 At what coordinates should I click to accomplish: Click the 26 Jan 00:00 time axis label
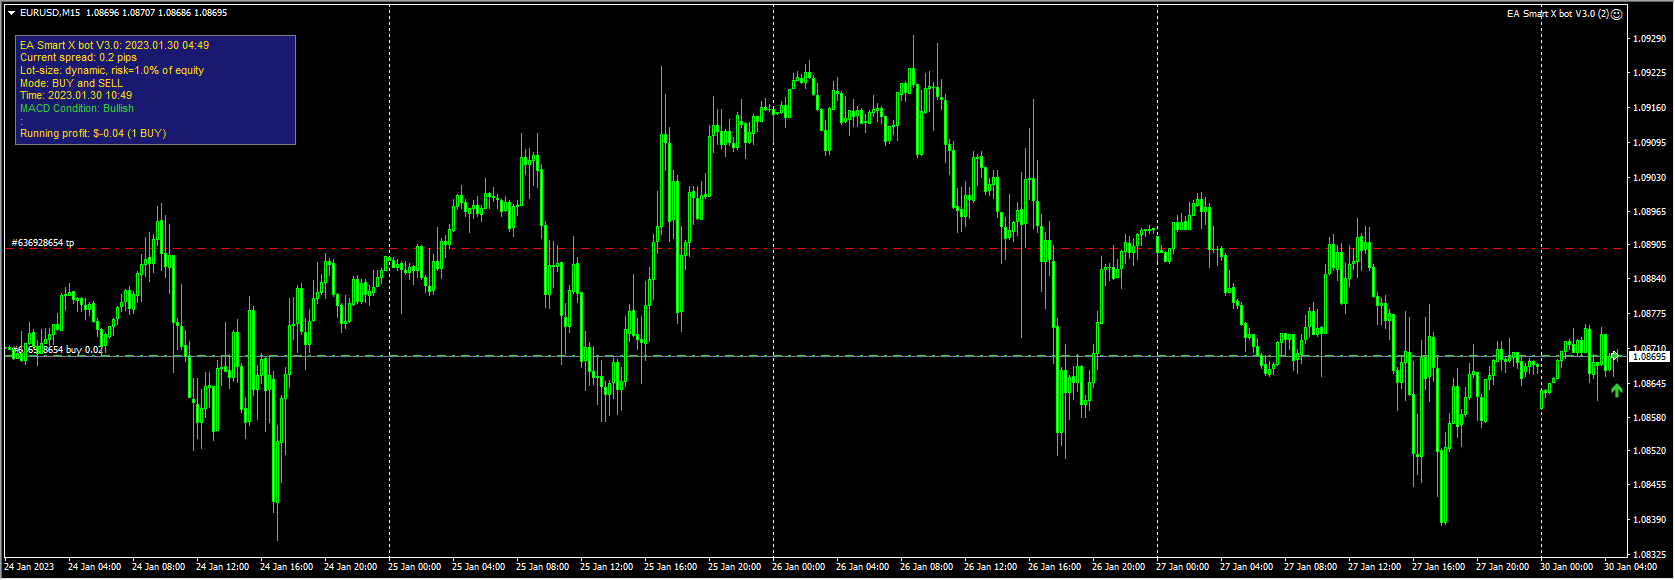pyautogui.click(x=798, y=567)
